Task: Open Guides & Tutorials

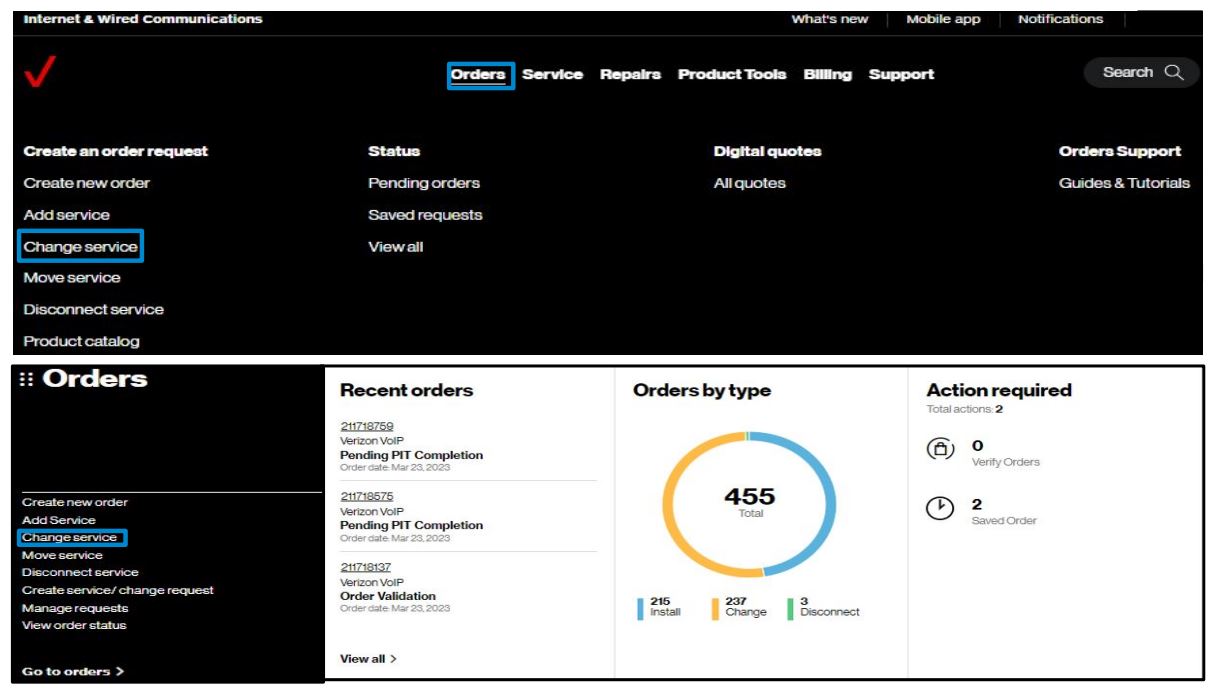Action: tap(1125, 183)
